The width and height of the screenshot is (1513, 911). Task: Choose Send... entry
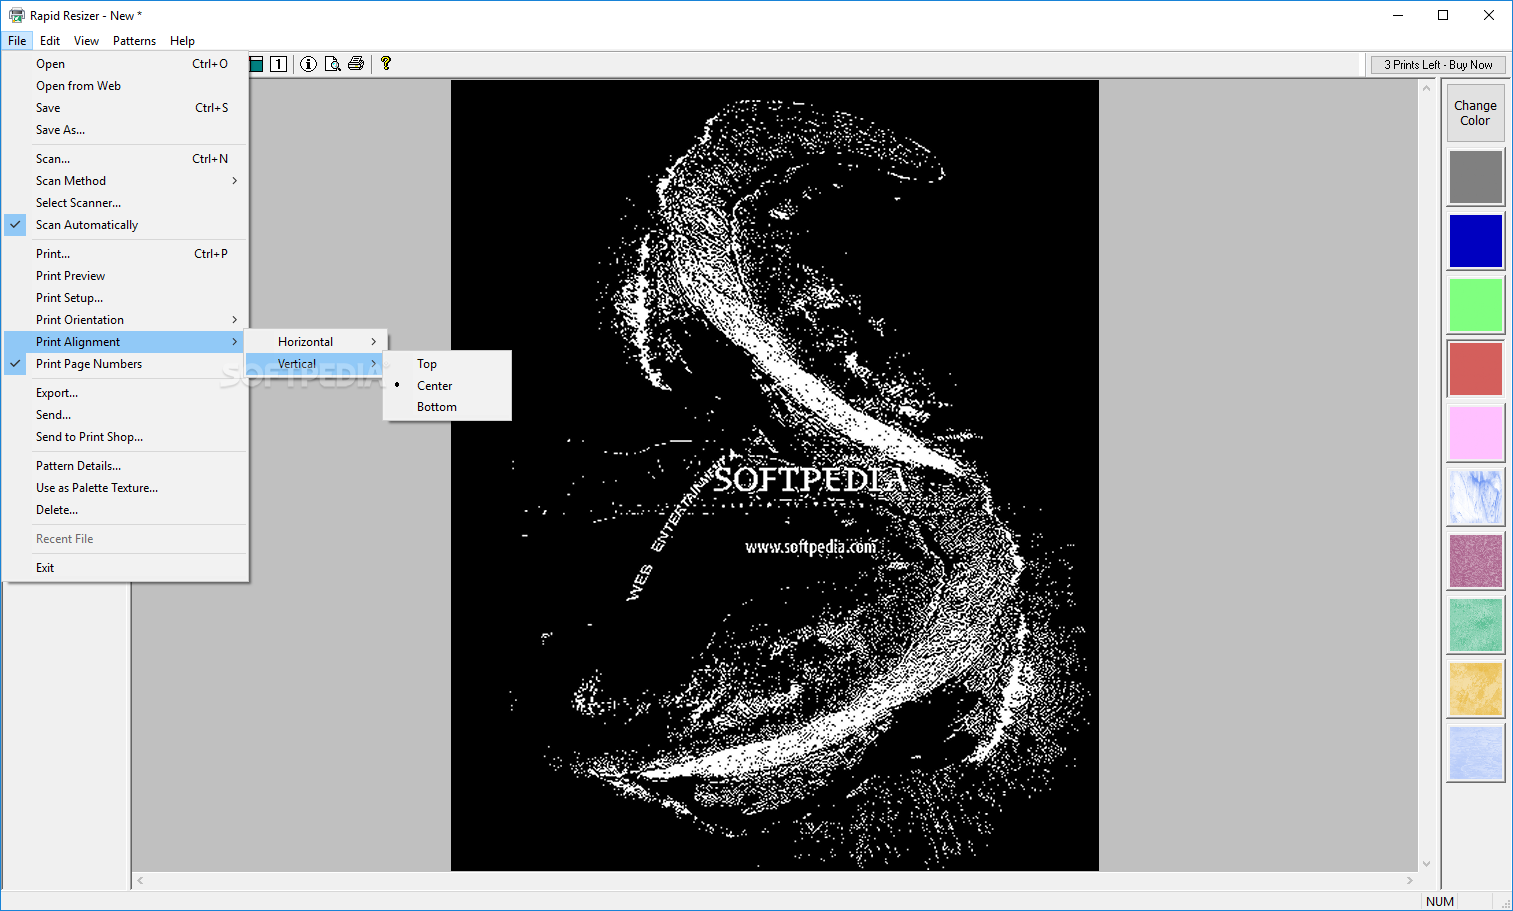point(126,415)
